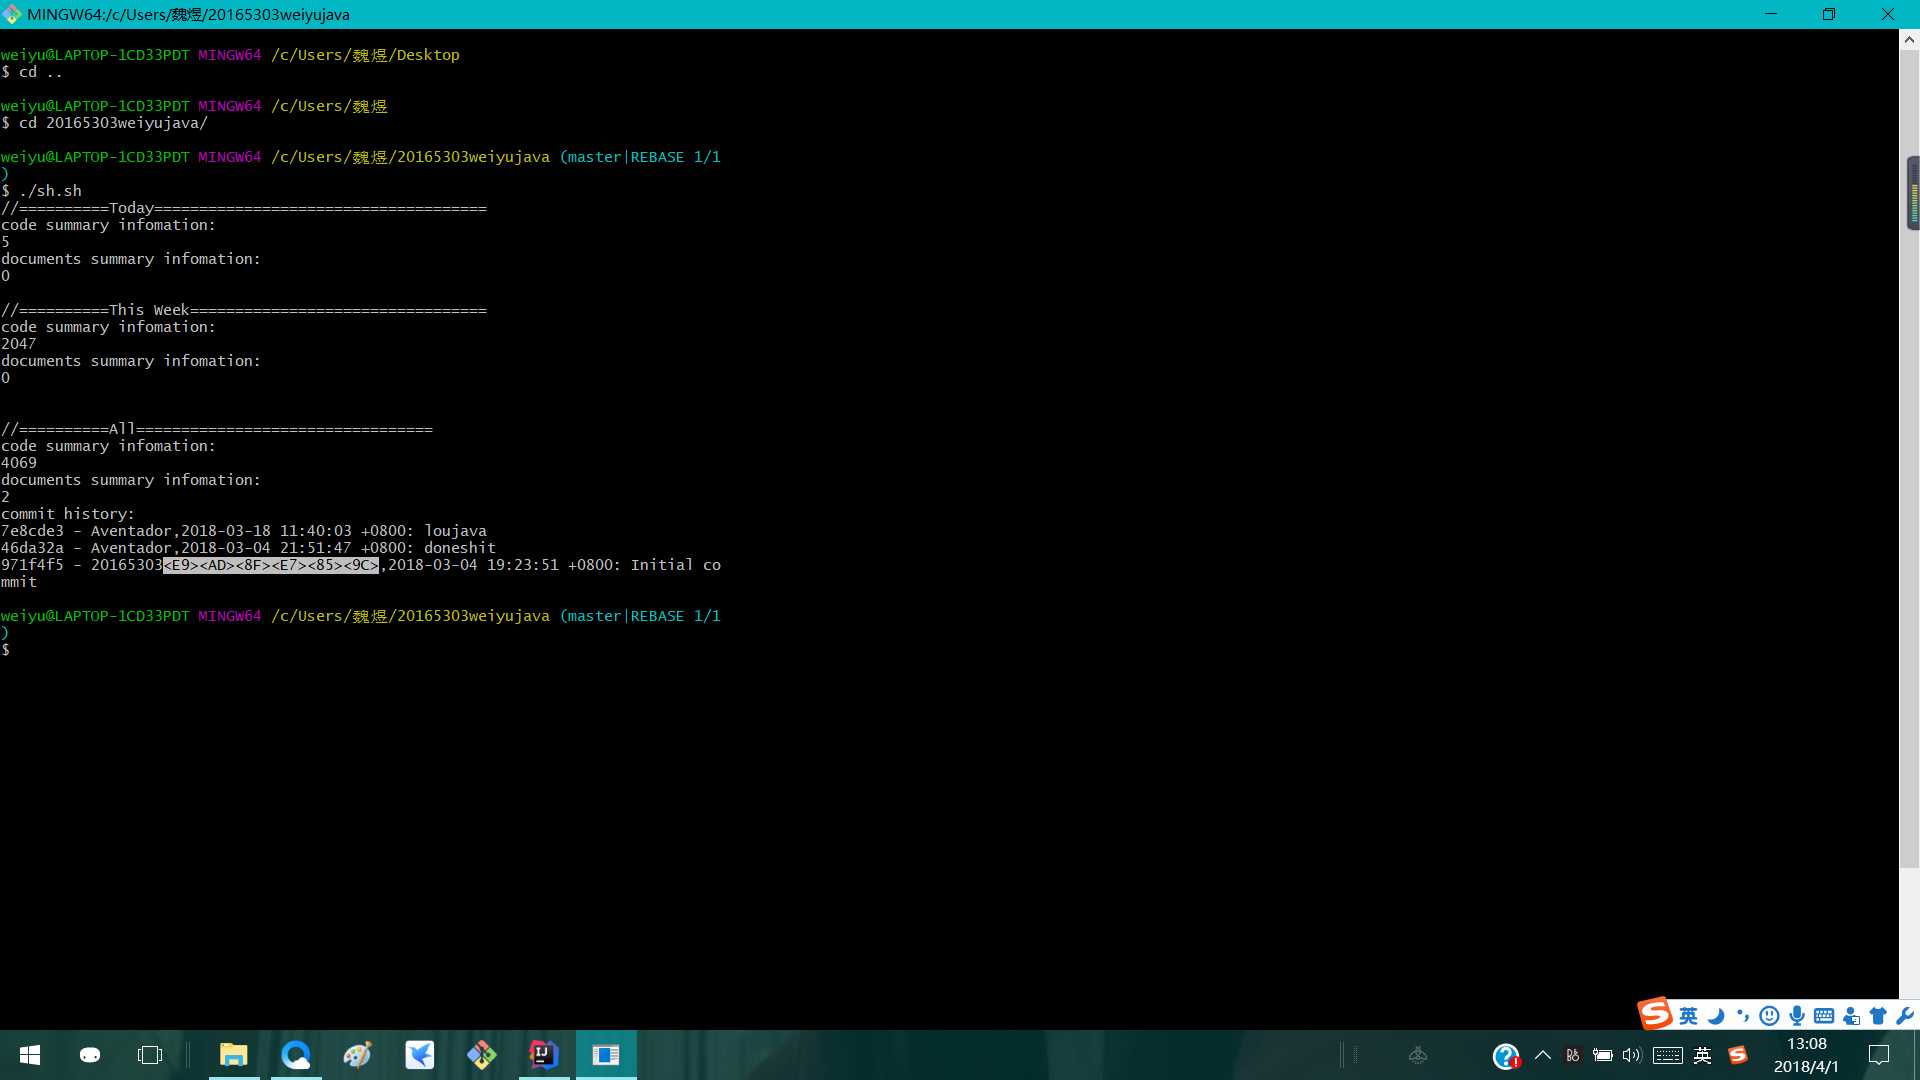Click the This Week count 2047
Viewport: 1920px width, 1080px height.
tap(19, 344)
